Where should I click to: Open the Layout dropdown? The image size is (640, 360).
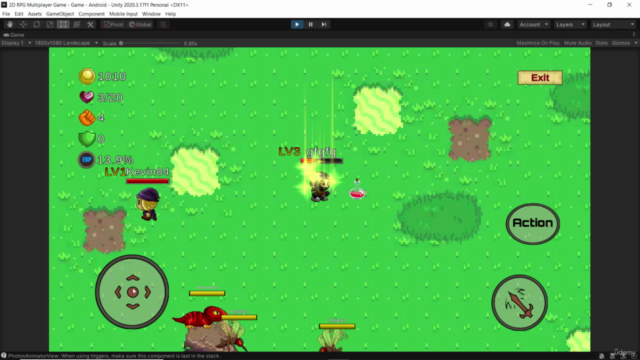point(613,24)
